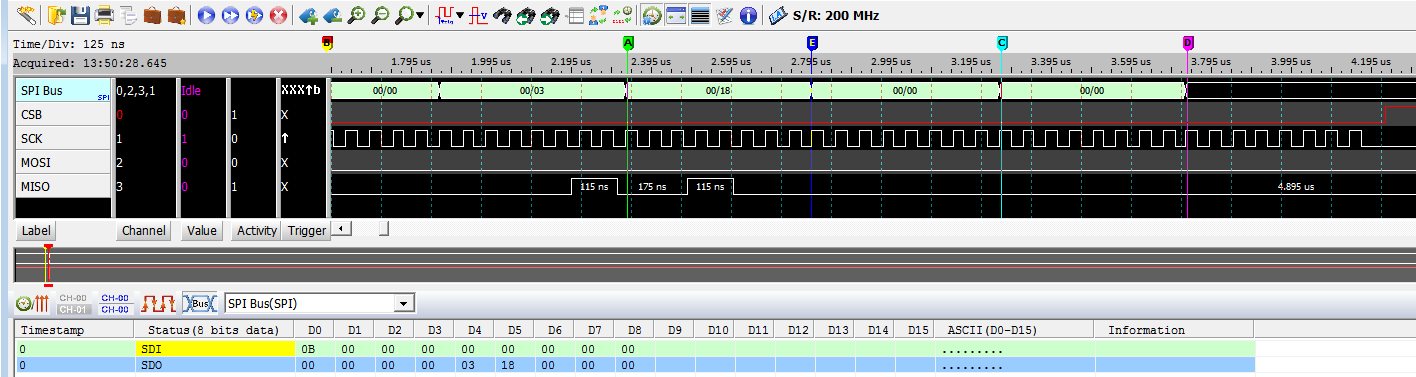
Task: Select cyan marker C on timeline
Action: click(x=1002, y=43)
